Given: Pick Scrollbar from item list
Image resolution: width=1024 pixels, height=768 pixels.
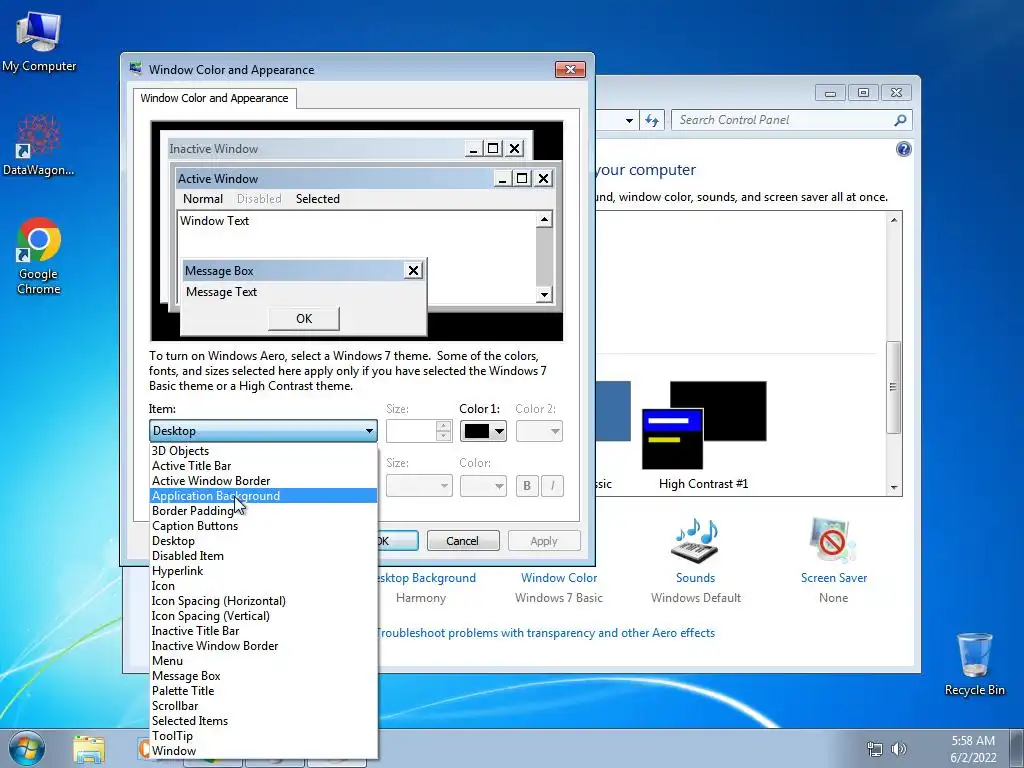Looking at the screenshot, I should click(263, 706).
